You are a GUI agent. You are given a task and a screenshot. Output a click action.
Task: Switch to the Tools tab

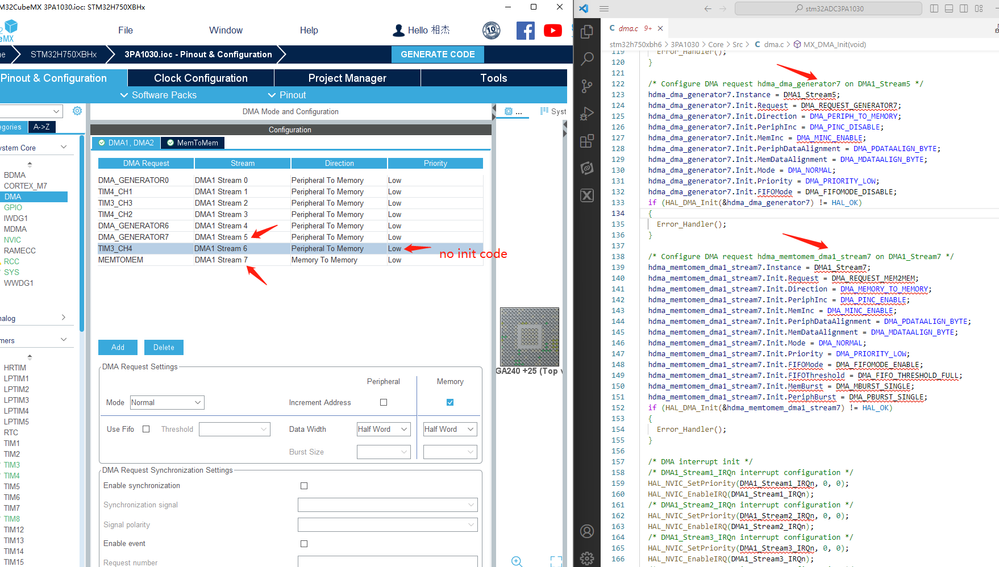click(494, 78)
